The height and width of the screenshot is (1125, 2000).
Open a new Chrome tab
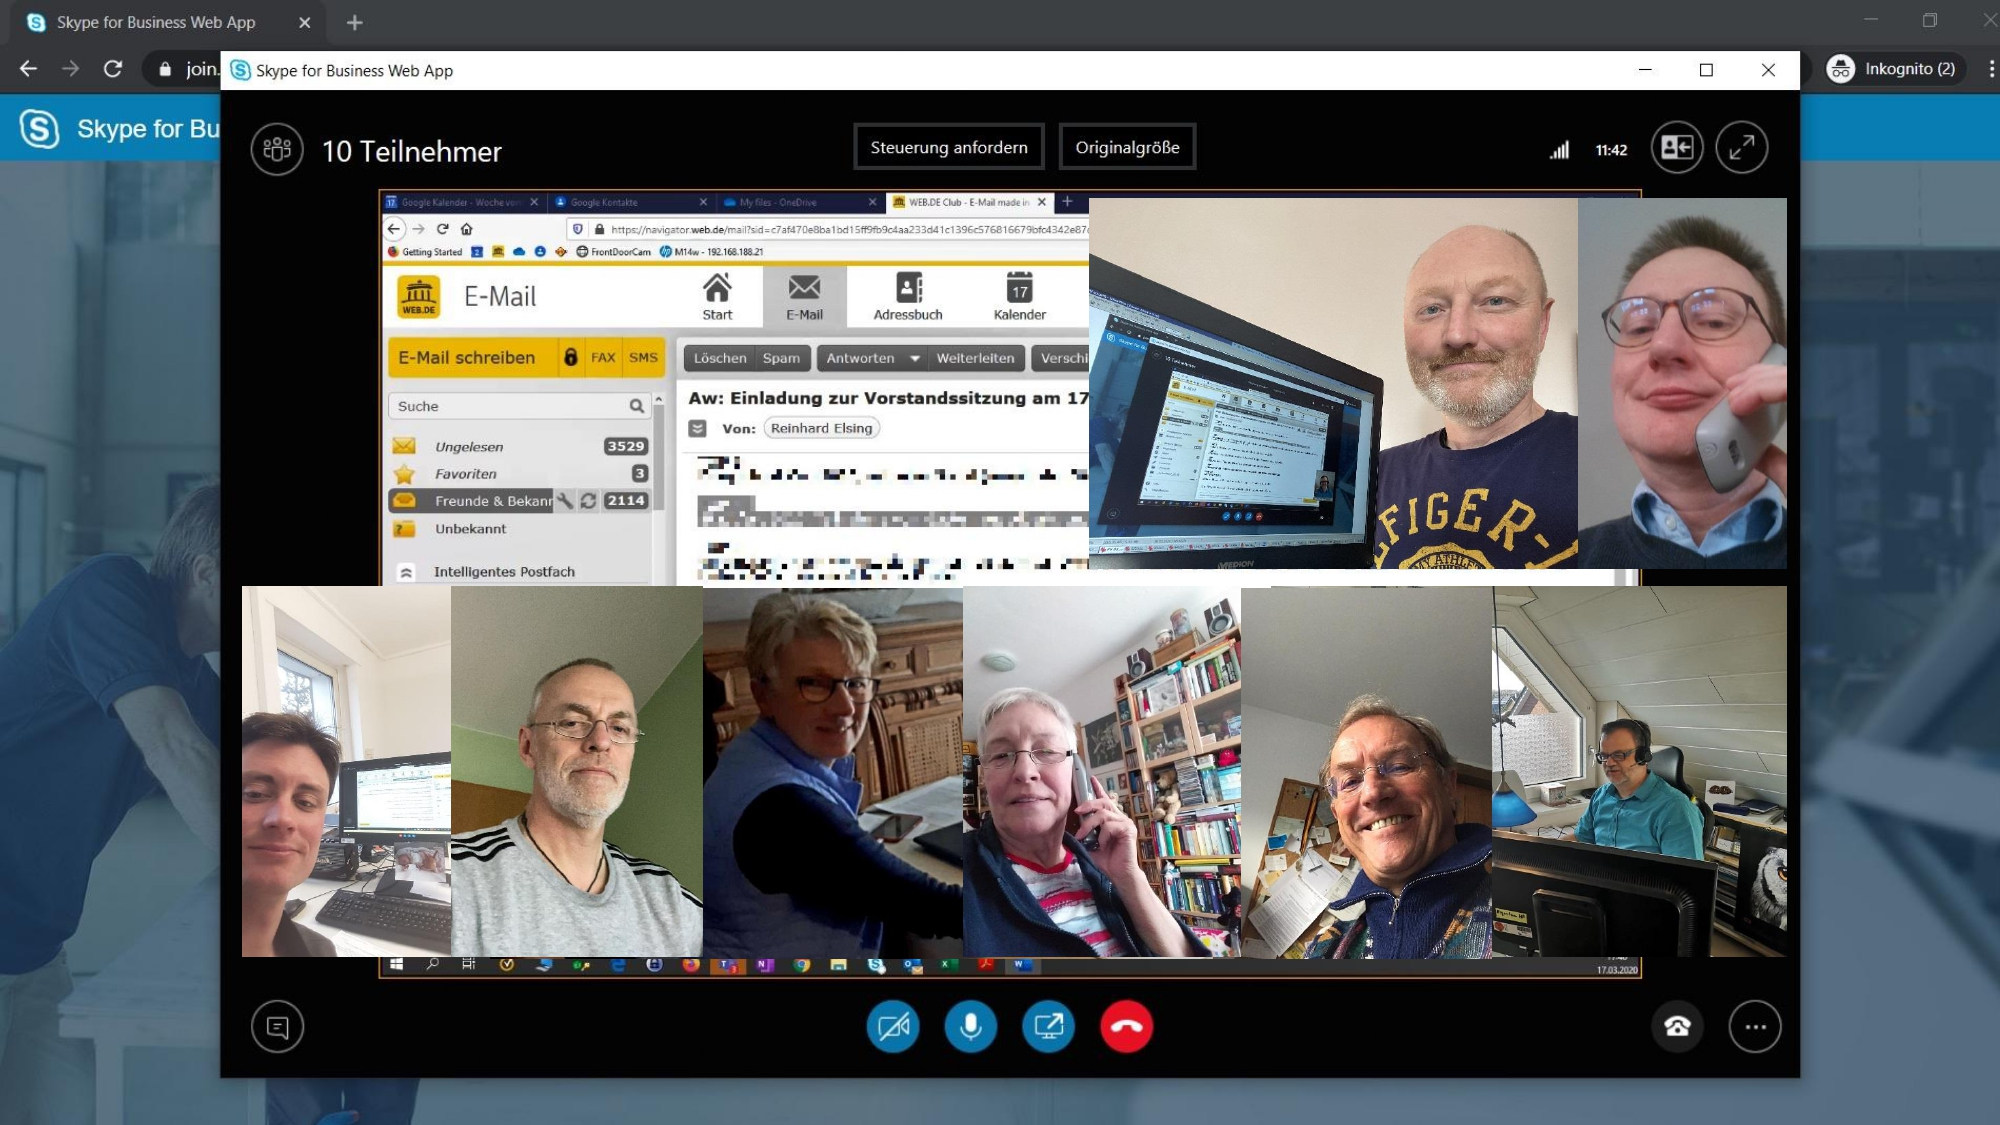tap(354, 22)
